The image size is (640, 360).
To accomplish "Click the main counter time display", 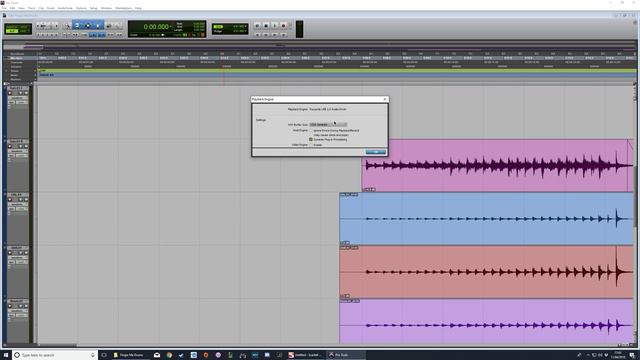I will pos(156,27).
